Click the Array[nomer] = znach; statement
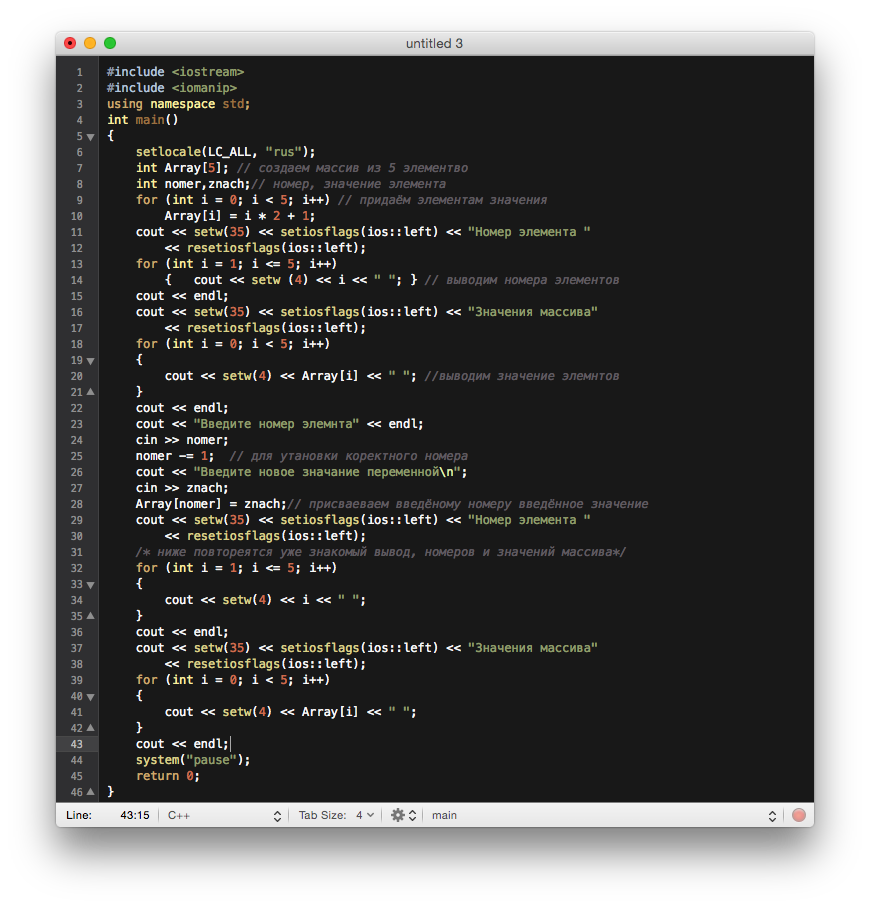Screen dimensions: 870x907 [211, 504]
